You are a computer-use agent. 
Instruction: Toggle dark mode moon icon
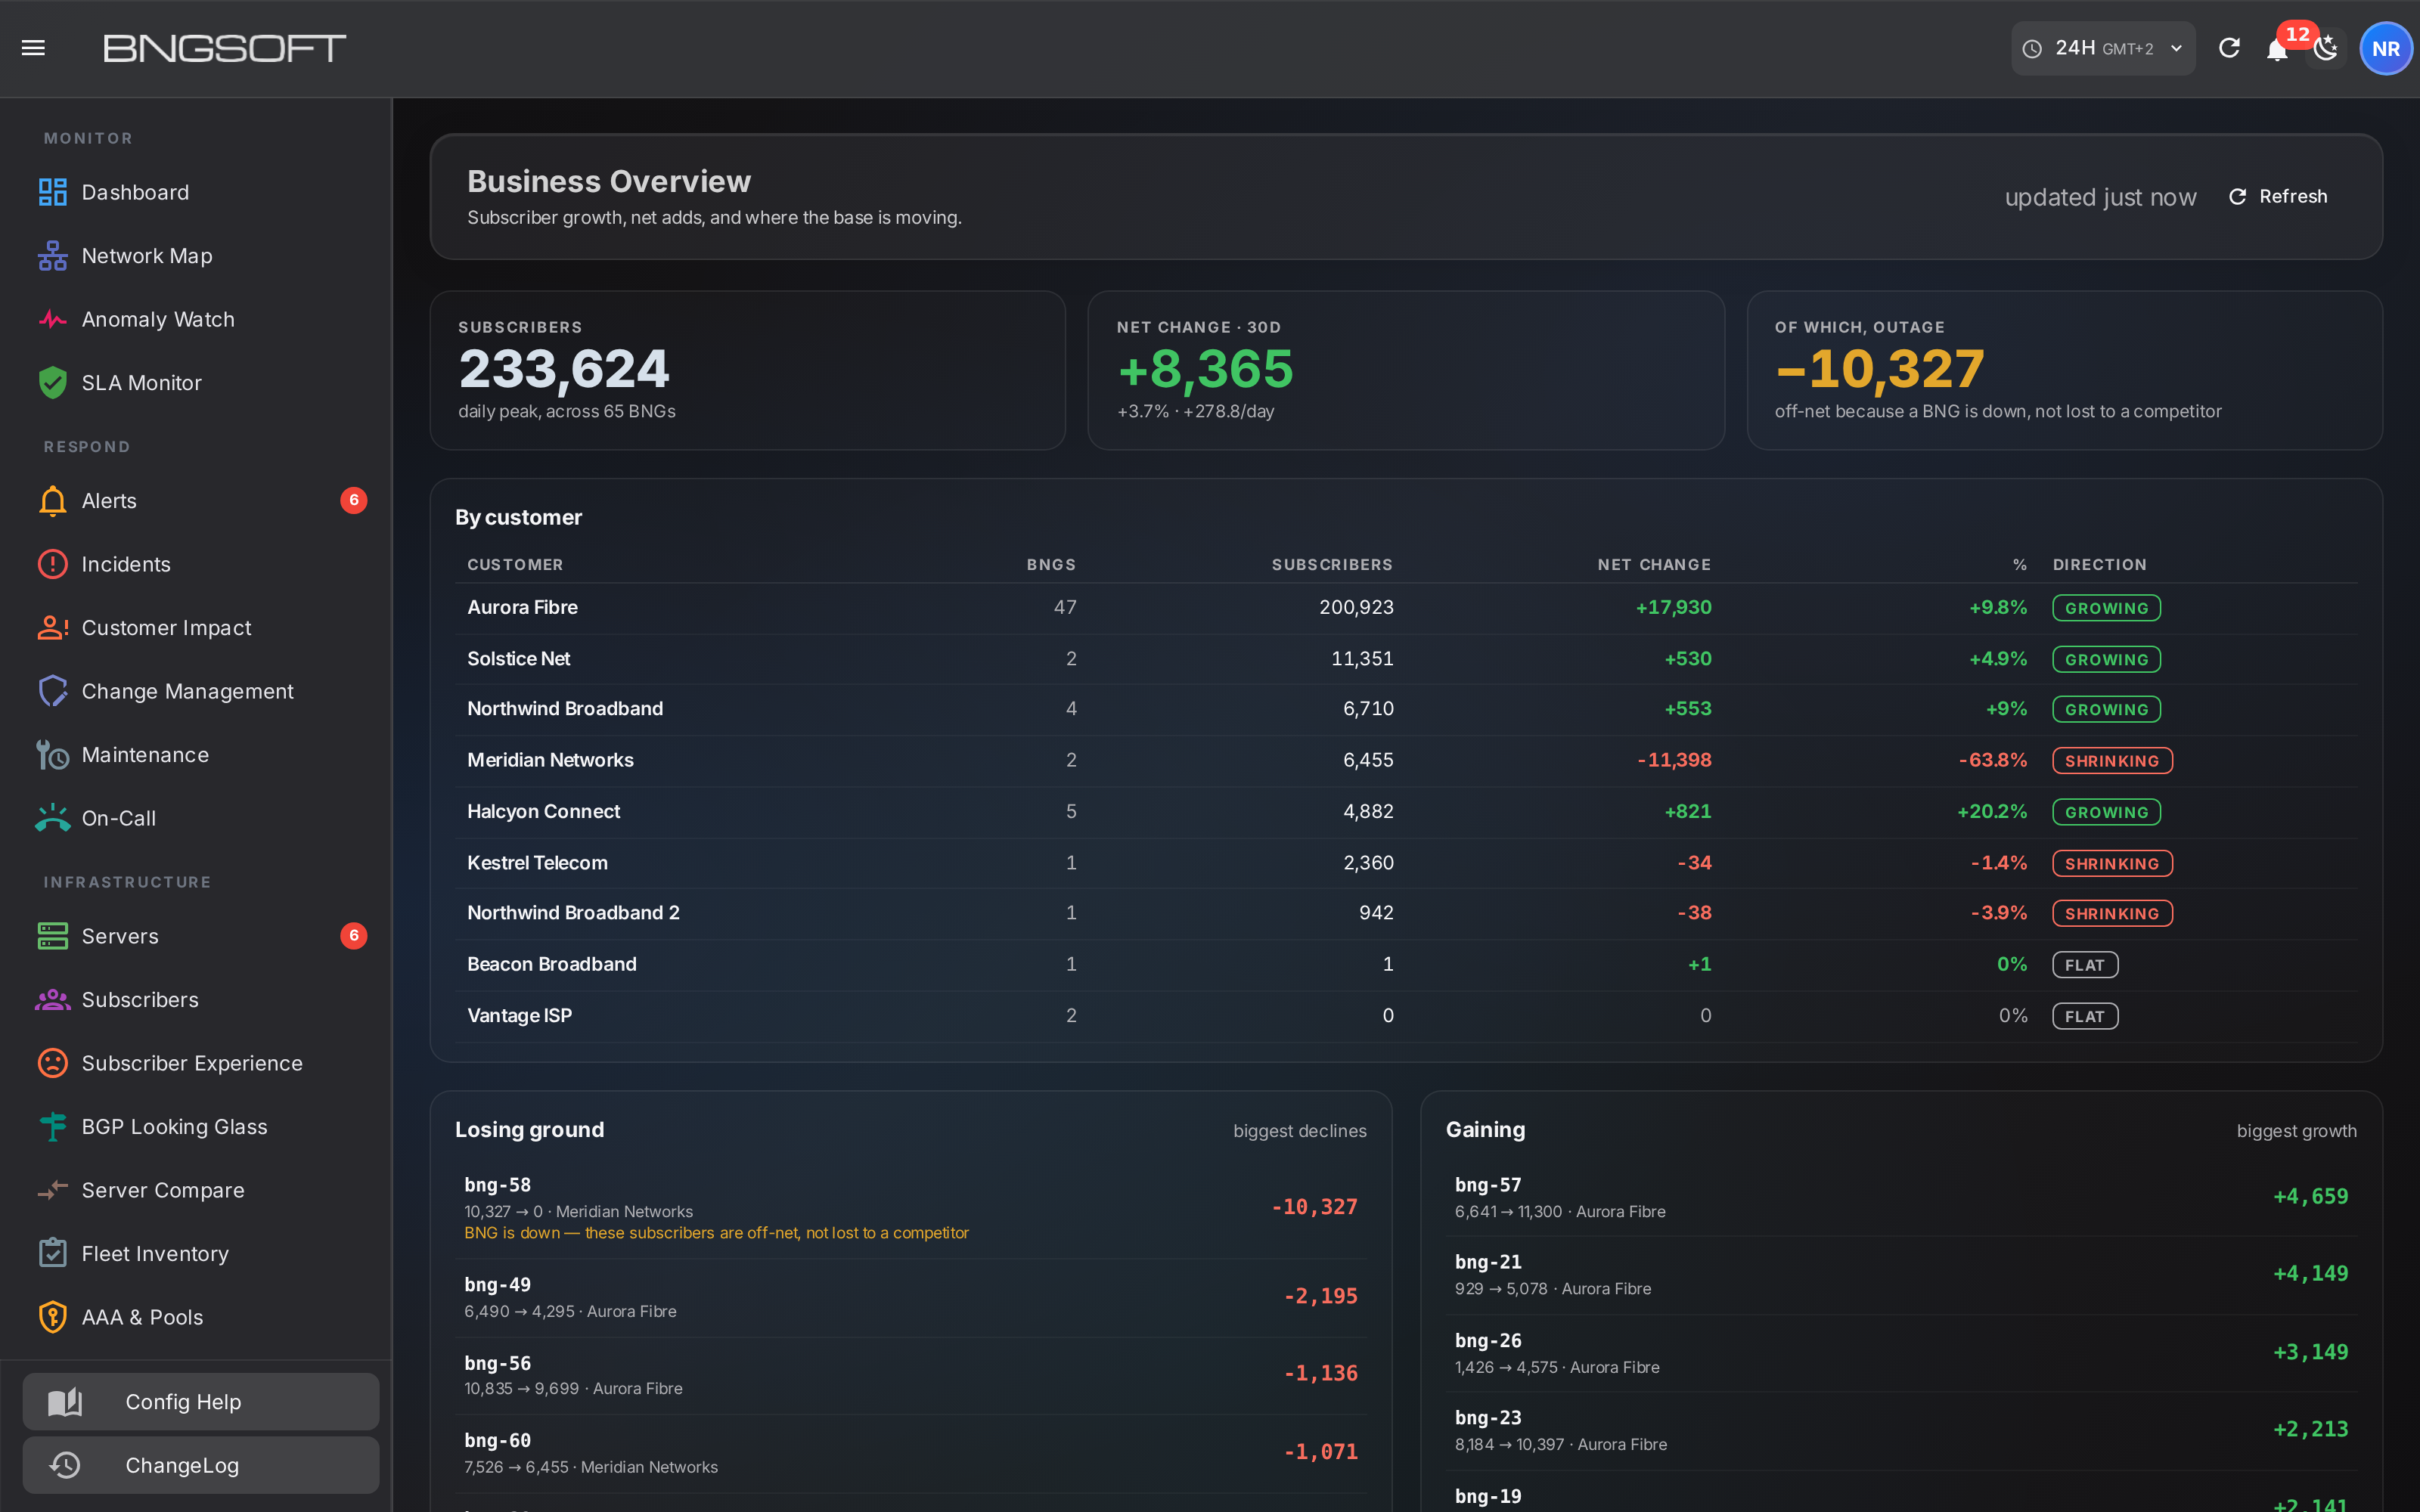pyautogui.click(x=2326, y=48)
